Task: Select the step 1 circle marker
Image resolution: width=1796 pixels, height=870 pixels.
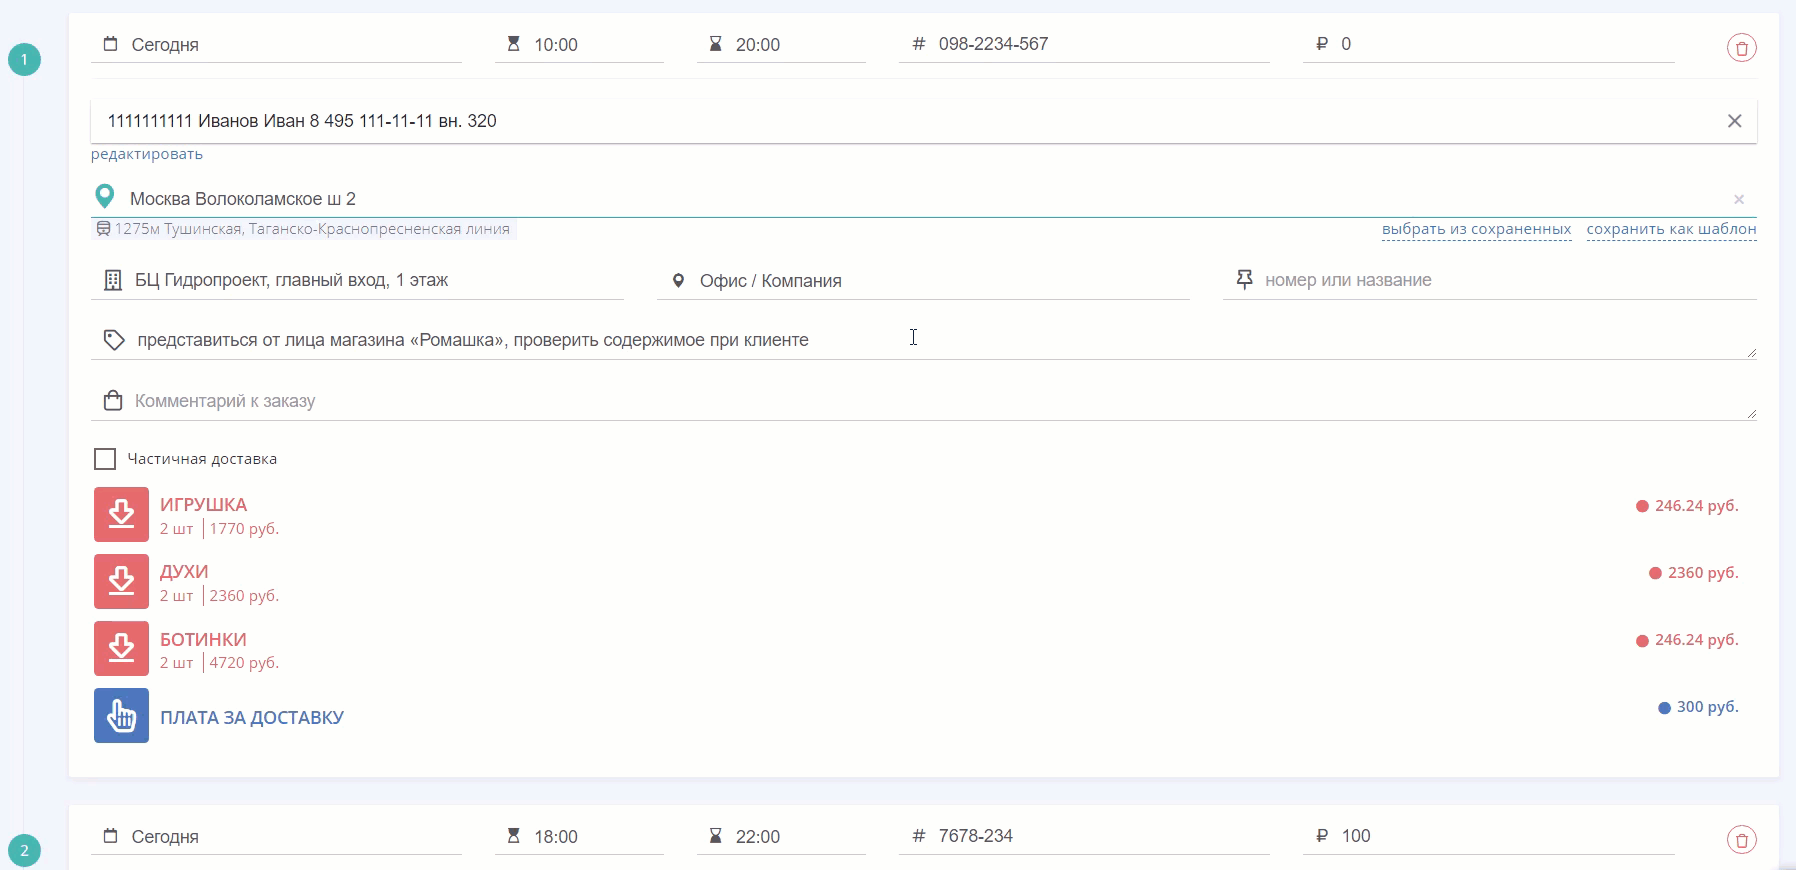Action: point(24,59)
